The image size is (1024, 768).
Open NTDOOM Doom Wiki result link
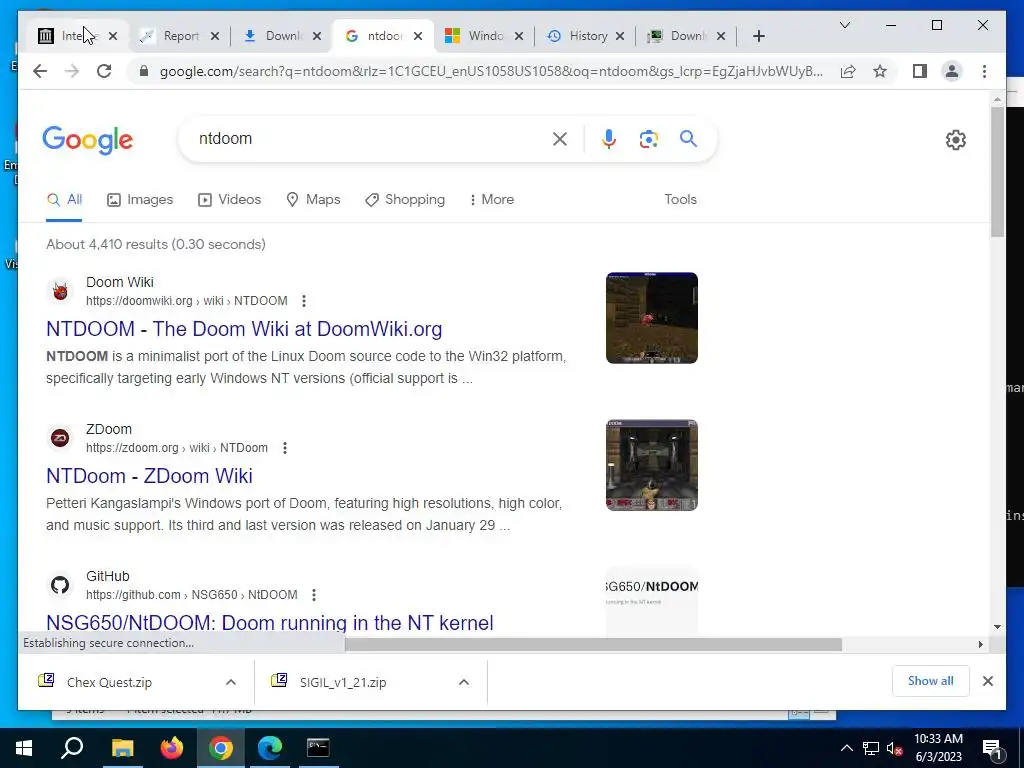244,329
